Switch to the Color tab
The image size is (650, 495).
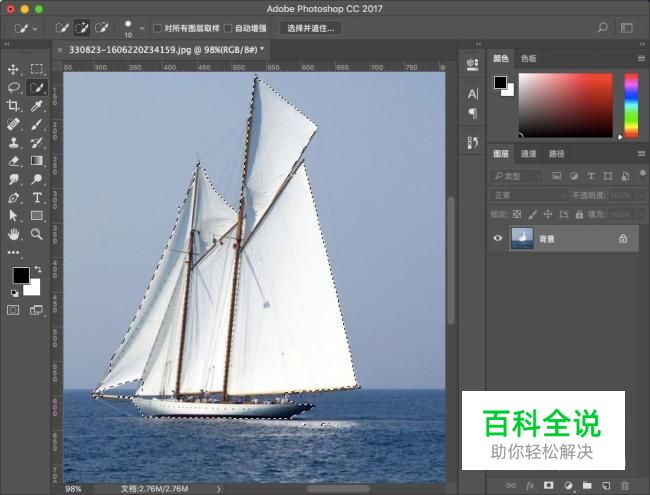[501, 59]
